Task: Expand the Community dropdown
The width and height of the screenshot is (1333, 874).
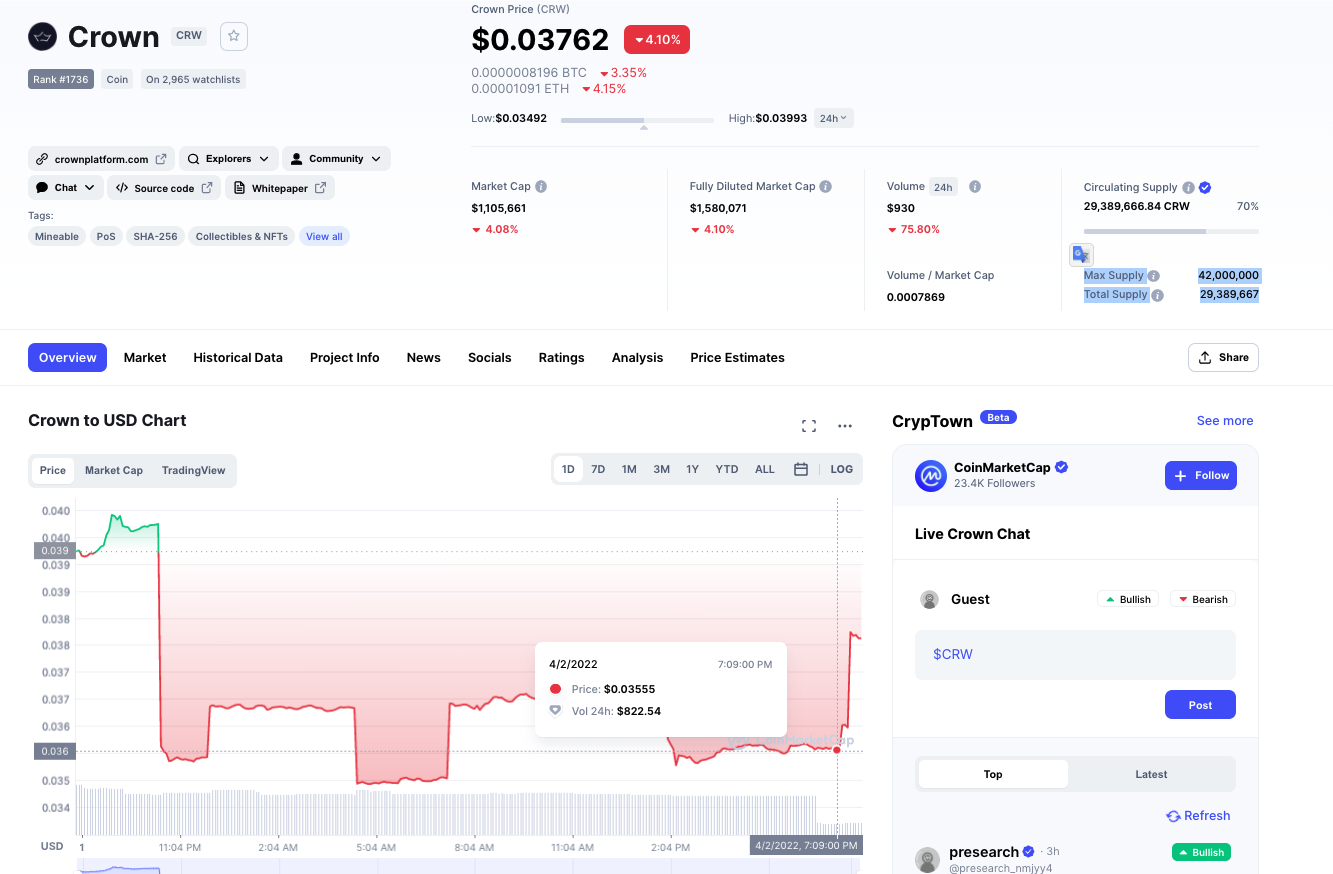Action: [x=336, y=159]
